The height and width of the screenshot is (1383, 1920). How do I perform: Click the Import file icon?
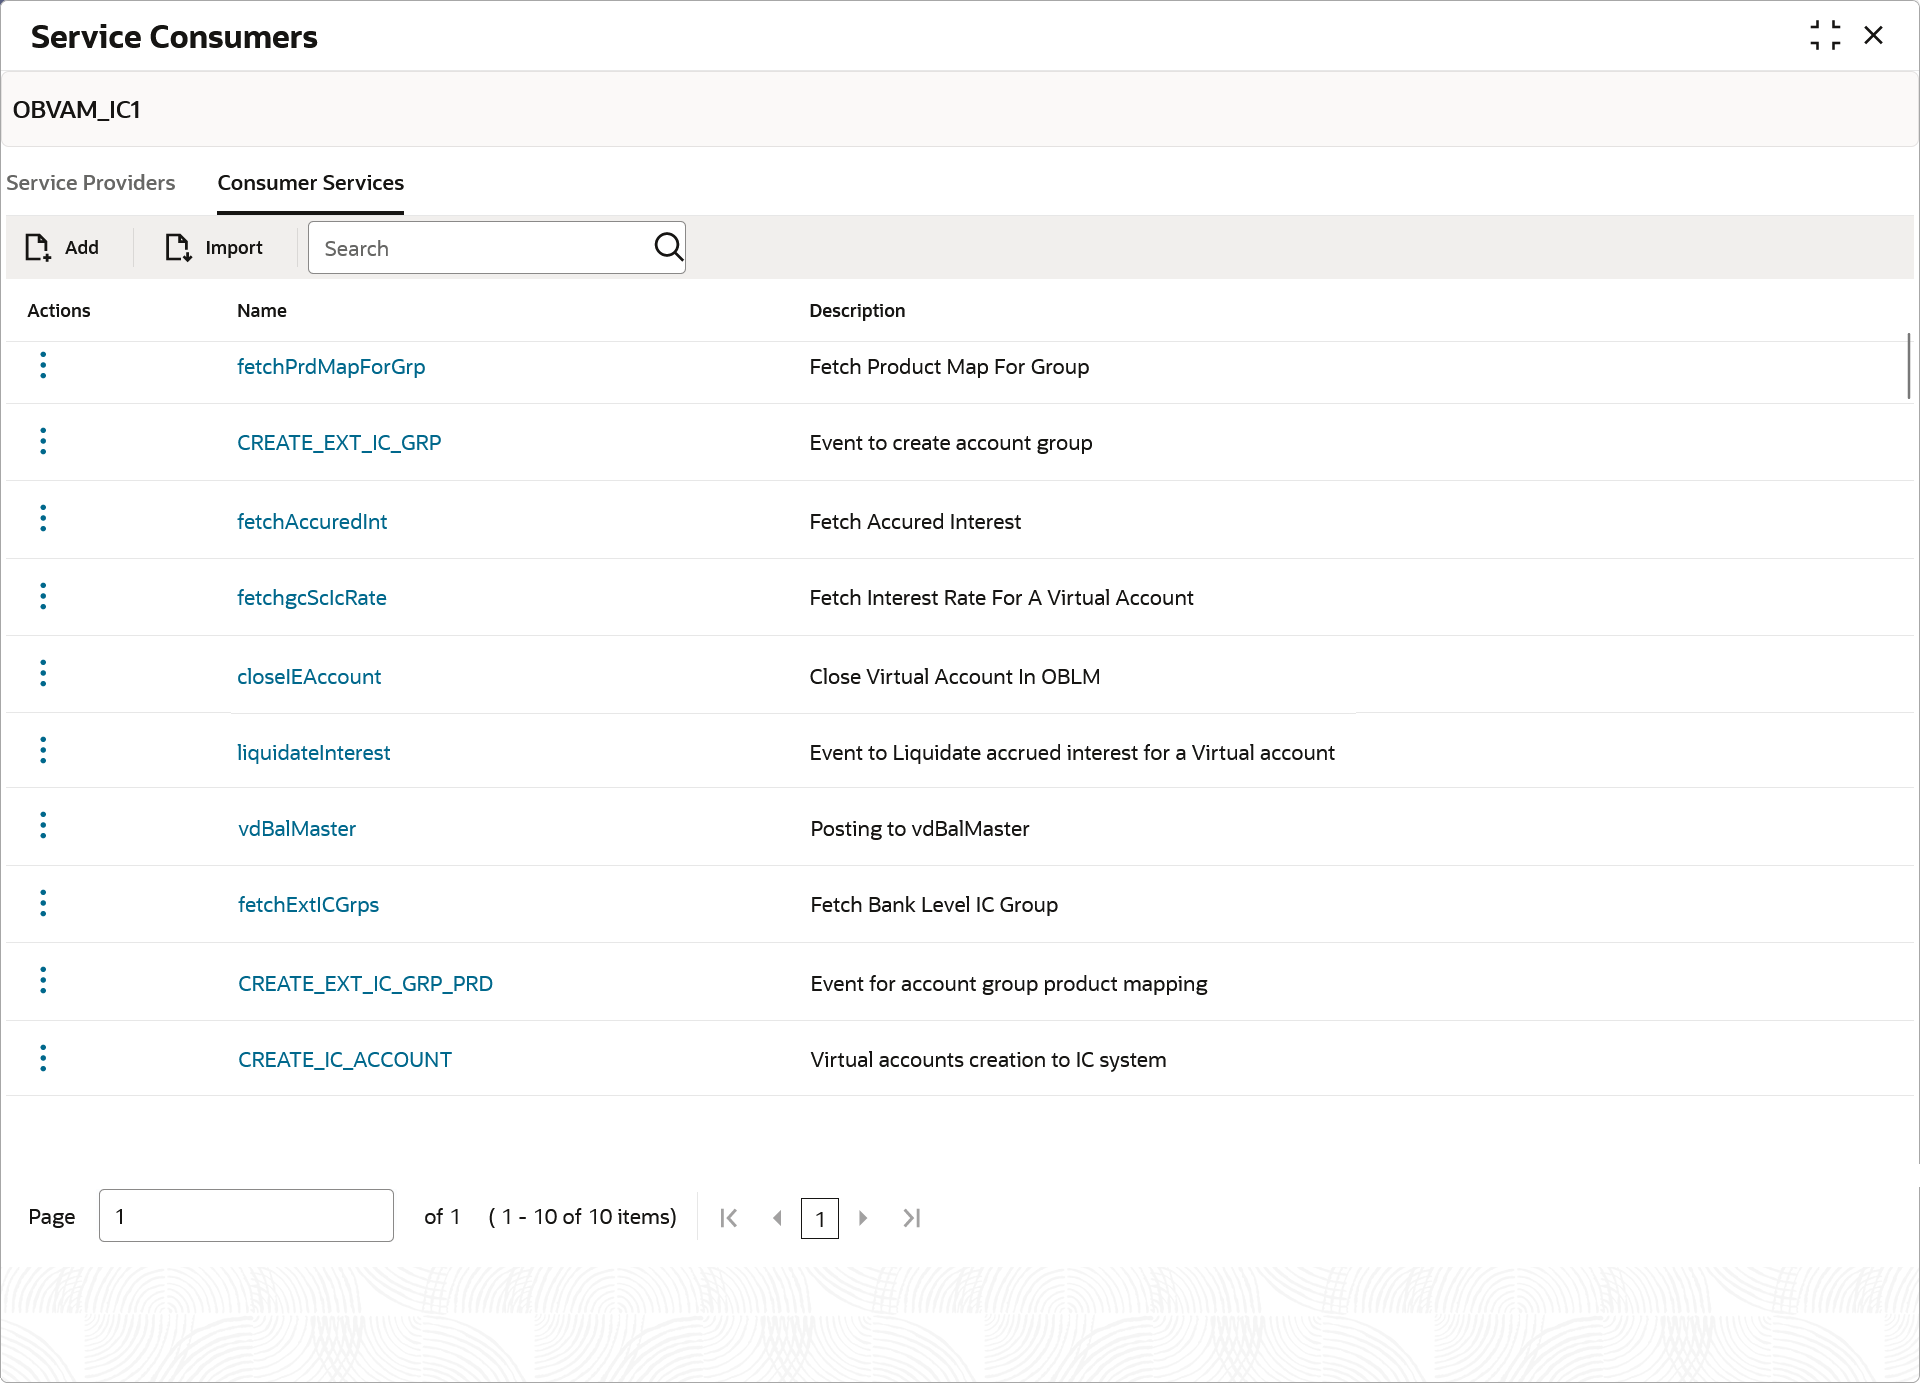[178, 247]
